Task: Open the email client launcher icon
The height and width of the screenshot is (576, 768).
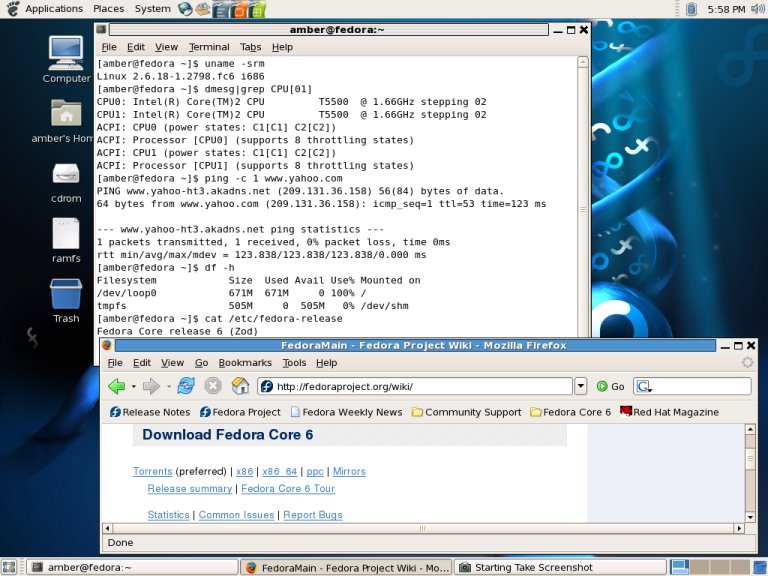Action: [202, 9]
